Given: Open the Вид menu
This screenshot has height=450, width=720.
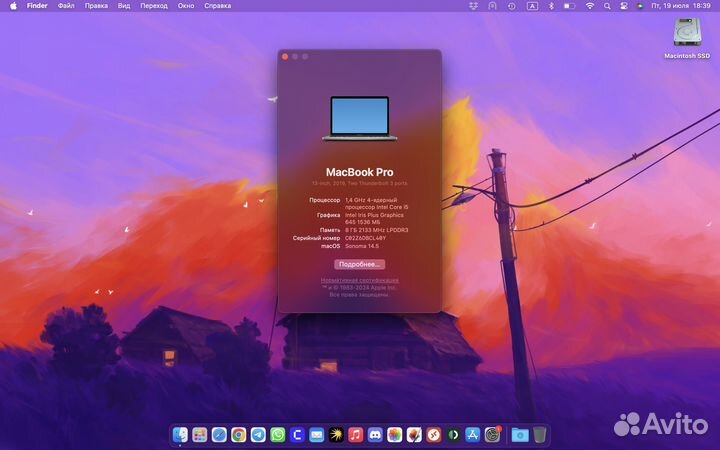Looking at the screenshot, I should (124, 6).
